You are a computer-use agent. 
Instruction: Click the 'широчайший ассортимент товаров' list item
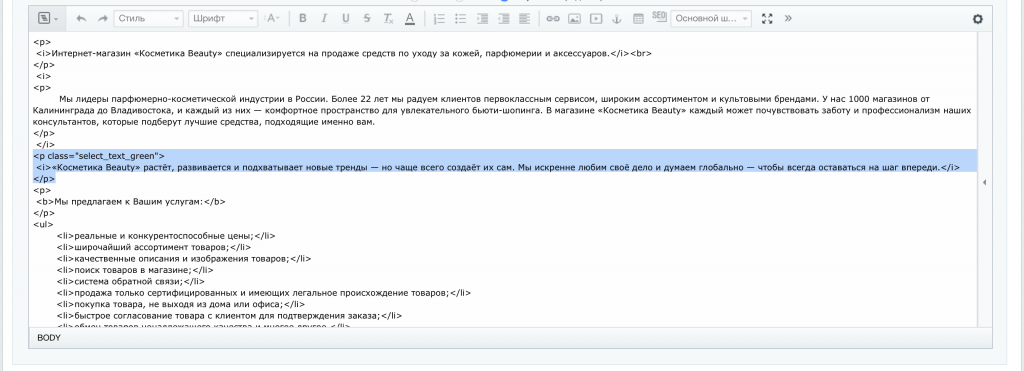click(x=153, y=248)
